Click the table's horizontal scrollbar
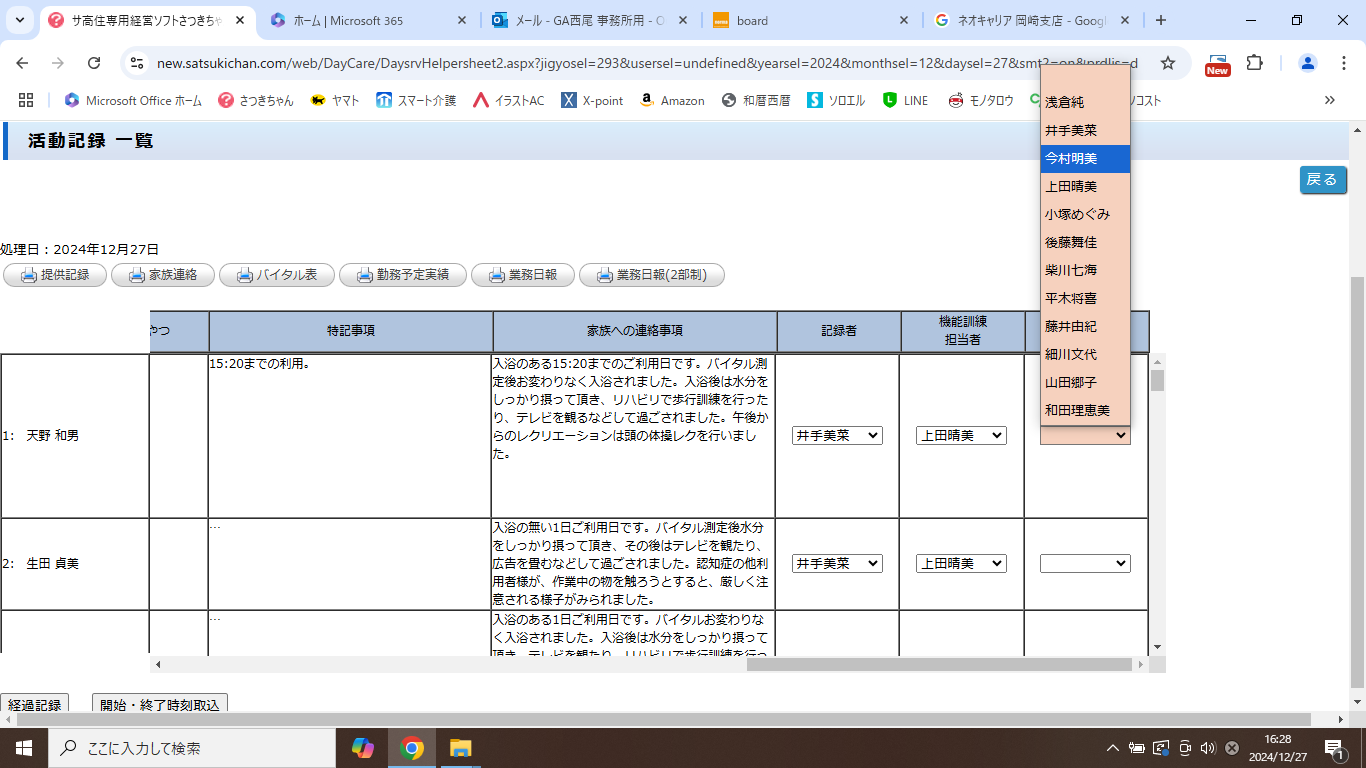Screen dimensions: 1366x768 (940, 664)
